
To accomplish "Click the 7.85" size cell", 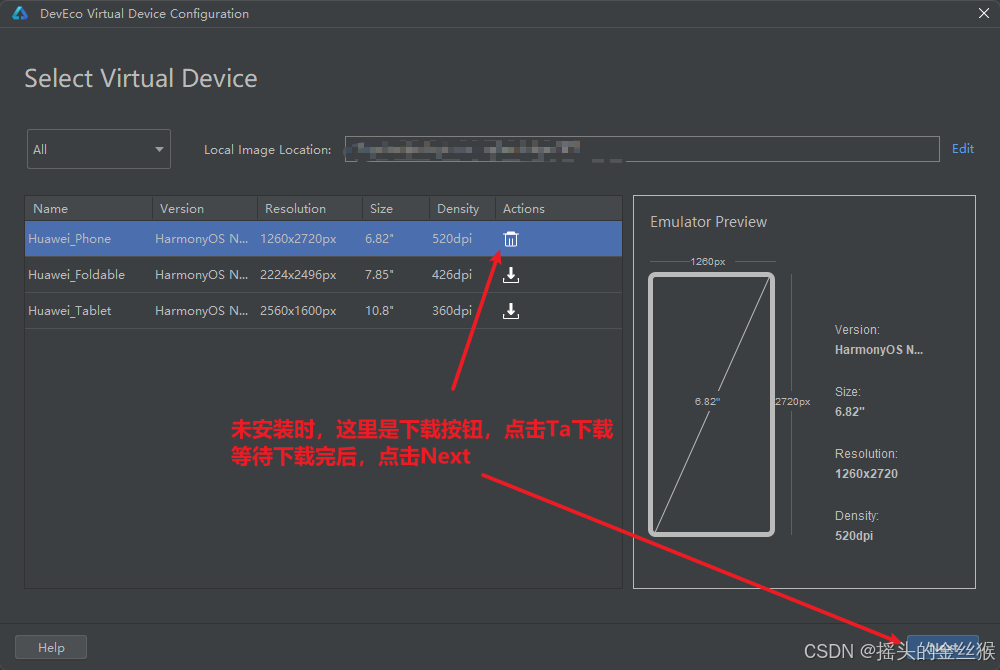I will tap(379, 275).
